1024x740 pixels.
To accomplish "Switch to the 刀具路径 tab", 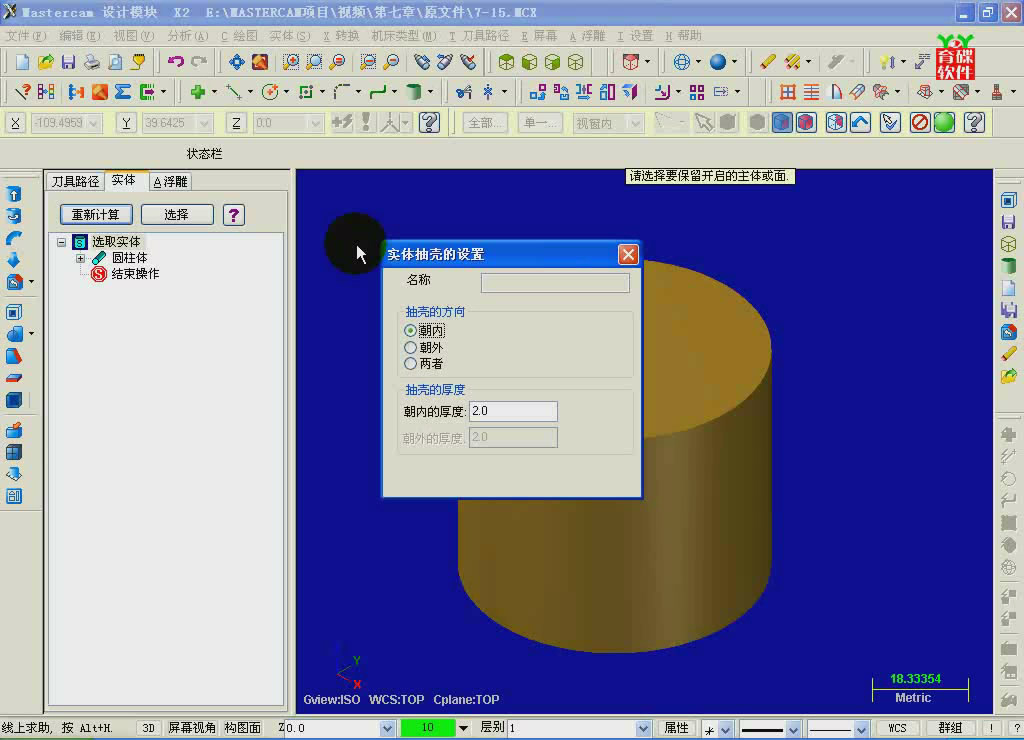I will pos(75,182).
